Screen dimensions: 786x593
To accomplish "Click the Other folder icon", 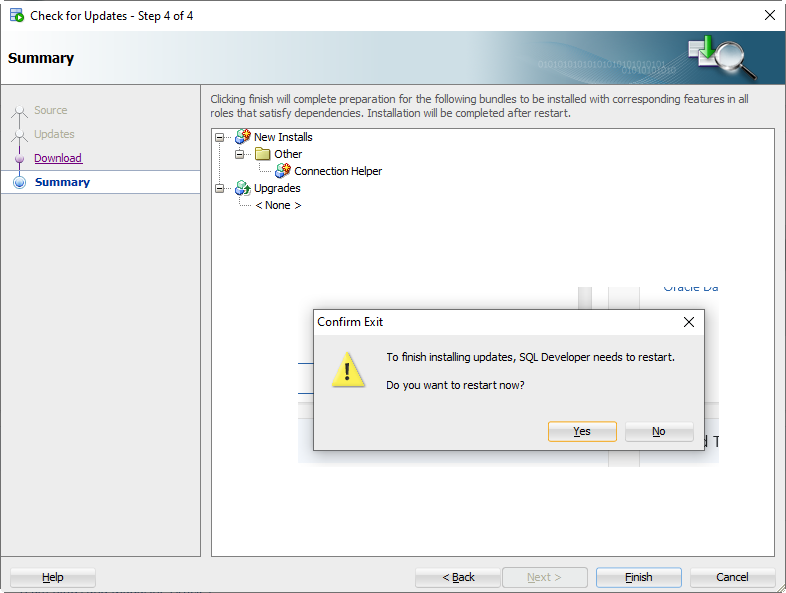I will pyautogui.click(x=263, y=154).
